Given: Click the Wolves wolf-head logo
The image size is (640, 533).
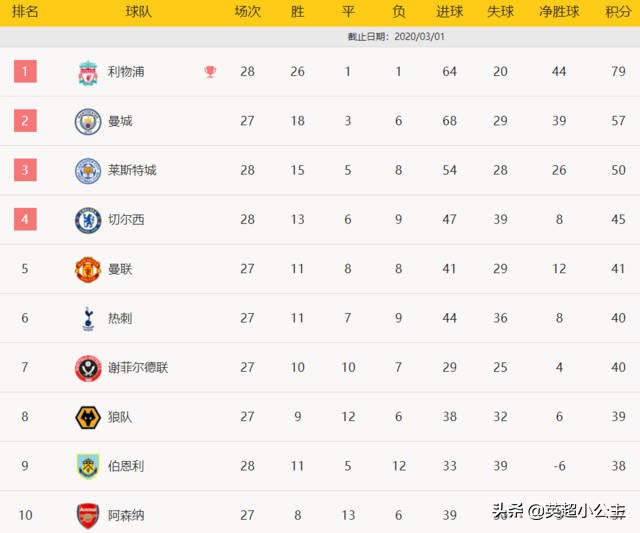Looking at the screenshot, I should [x=88, y=418].
